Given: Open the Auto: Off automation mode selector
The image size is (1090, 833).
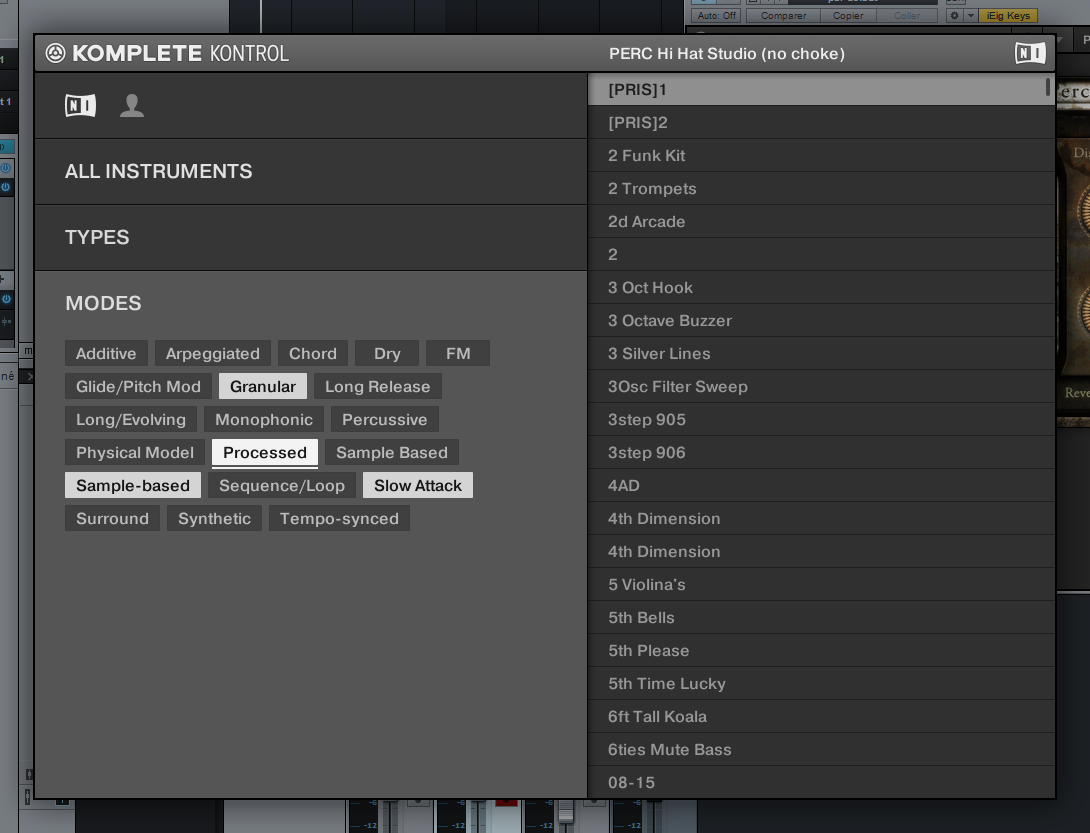Looking at the screenshot, I should click(716, 15).
